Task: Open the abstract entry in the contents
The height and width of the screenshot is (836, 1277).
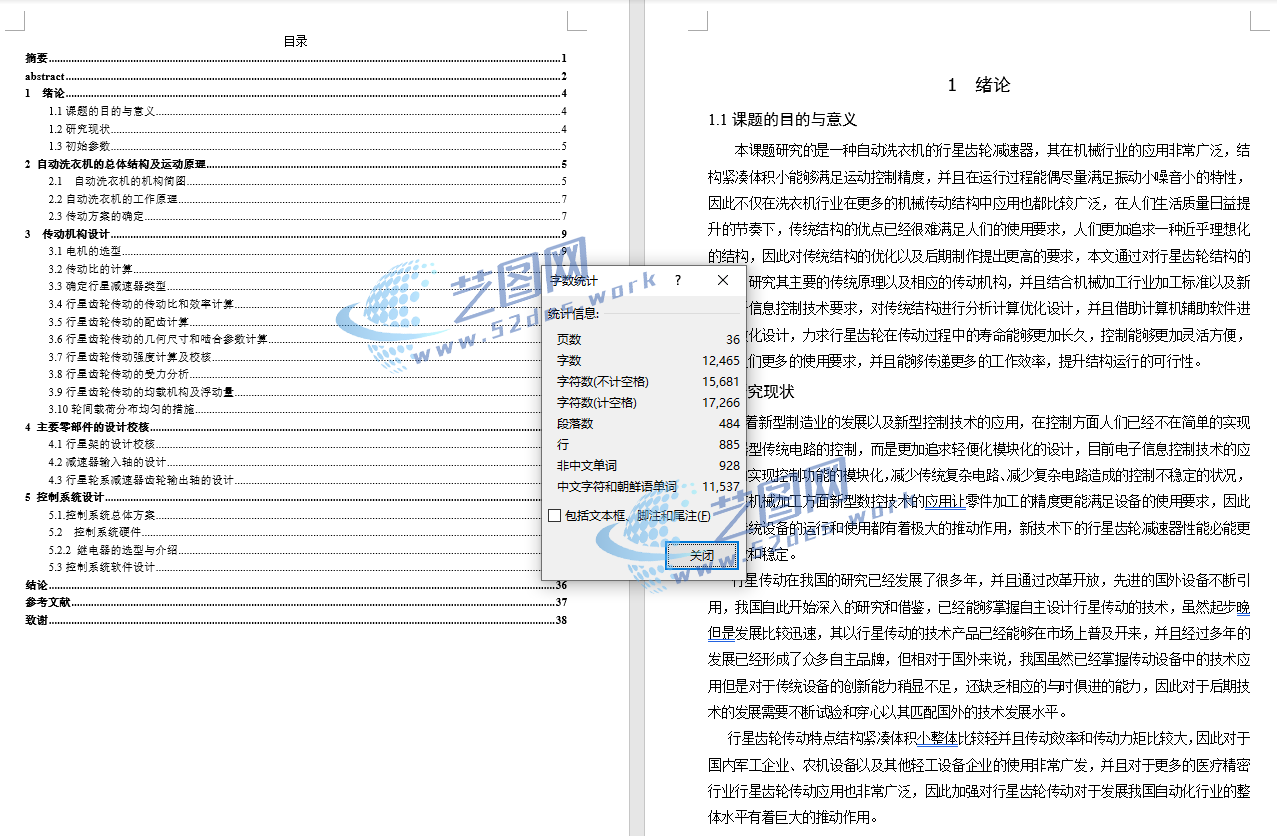Action: tap(296, 76)
